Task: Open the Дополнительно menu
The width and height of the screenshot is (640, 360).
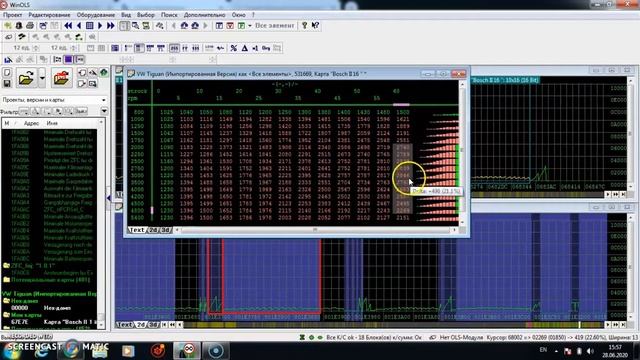Action: click(204, 15)
